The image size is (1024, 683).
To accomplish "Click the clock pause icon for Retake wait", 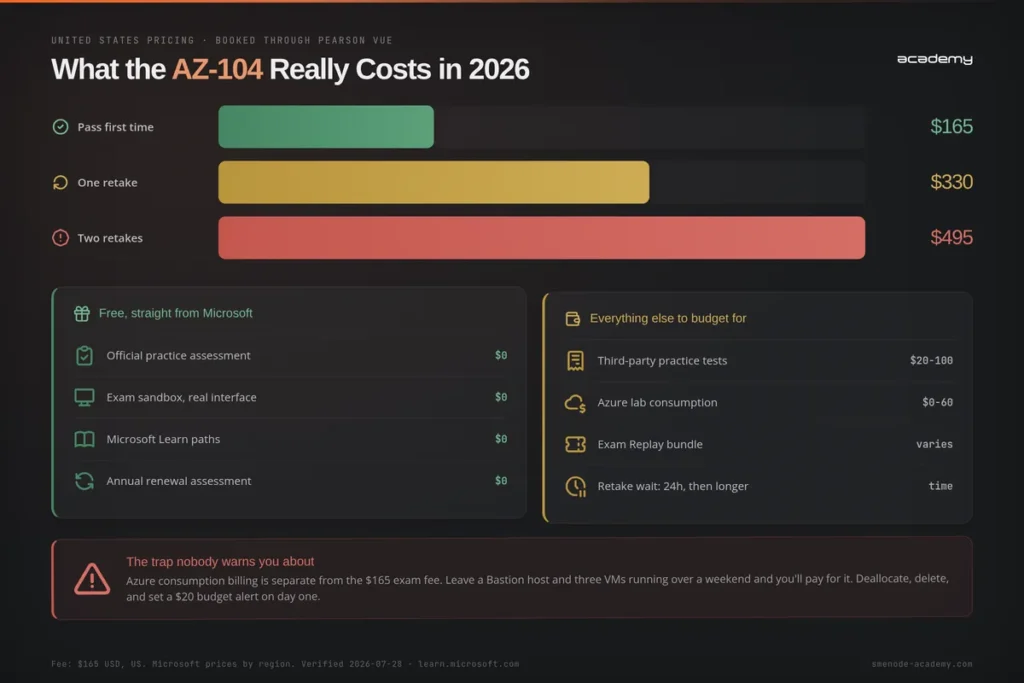I will pyautogui.click(x=575, y=486).
